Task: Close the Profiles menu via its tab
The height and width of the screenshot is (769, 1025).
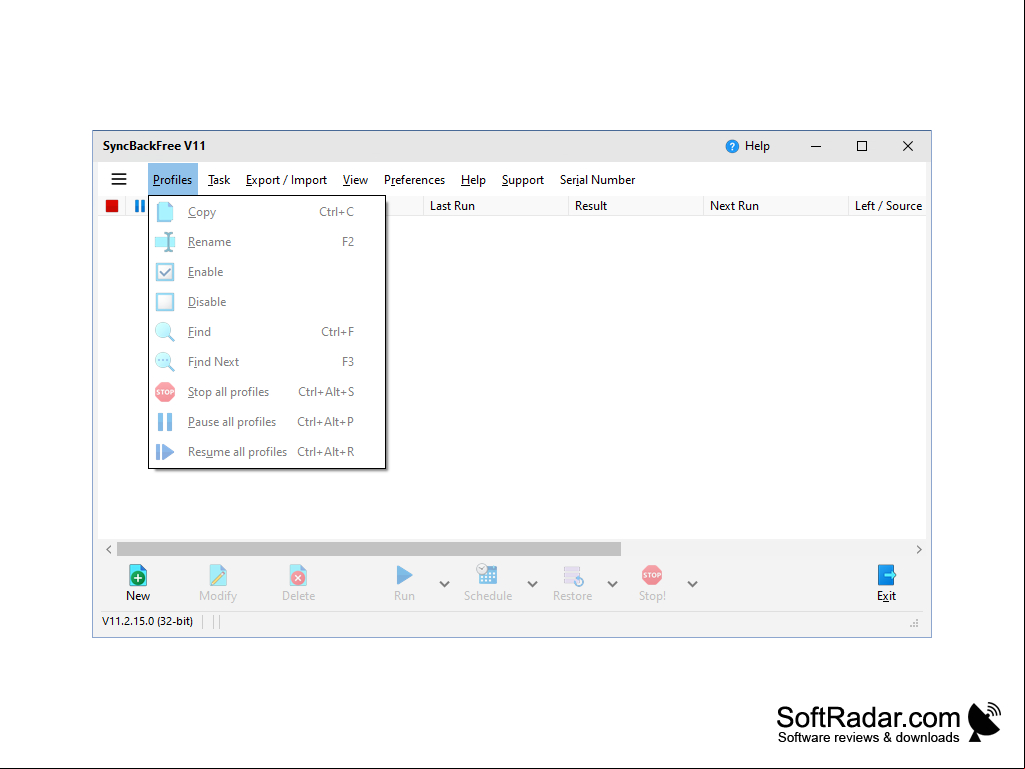Action: tap(173, 180)
